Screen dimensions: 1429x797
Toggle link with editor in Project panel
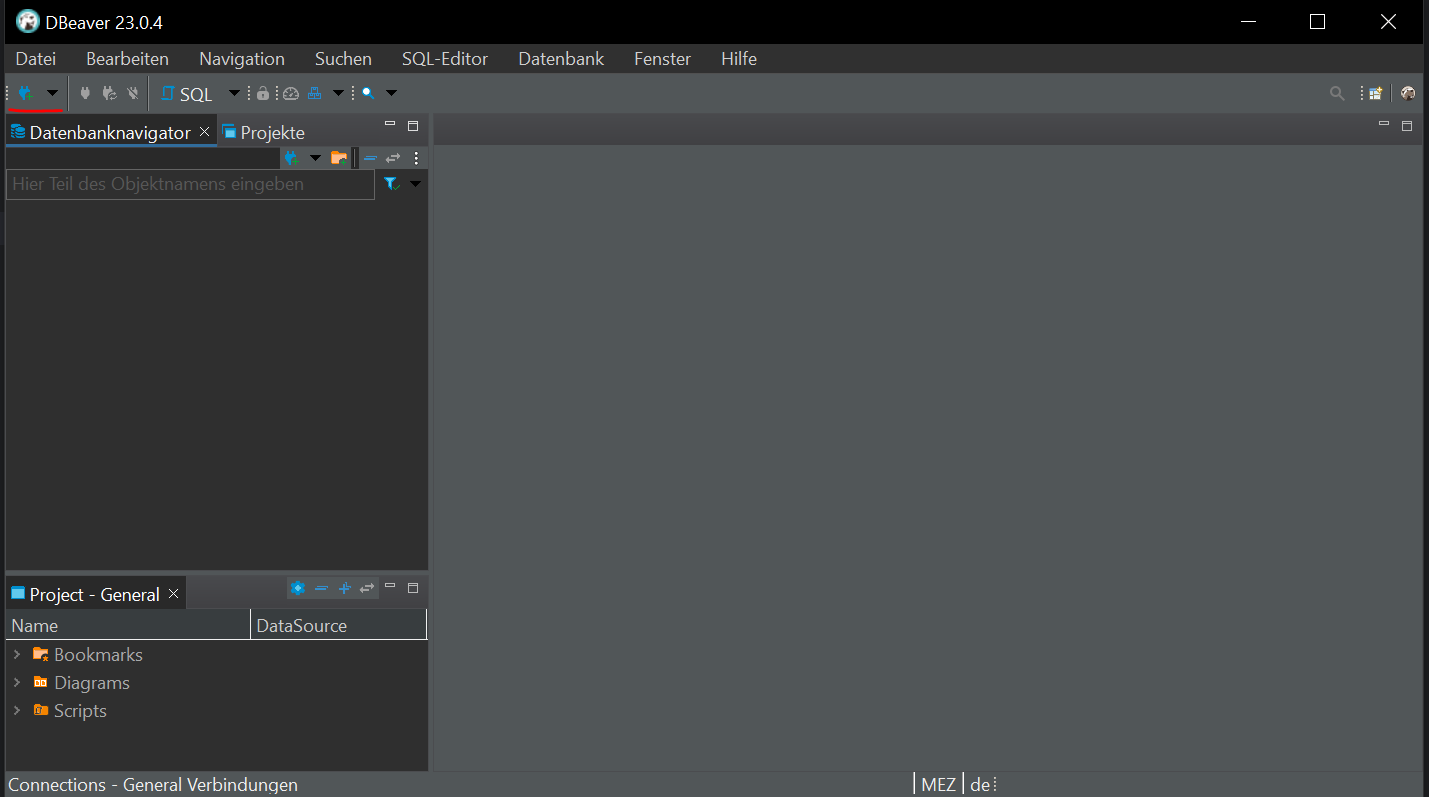click(x=367, y=588)
